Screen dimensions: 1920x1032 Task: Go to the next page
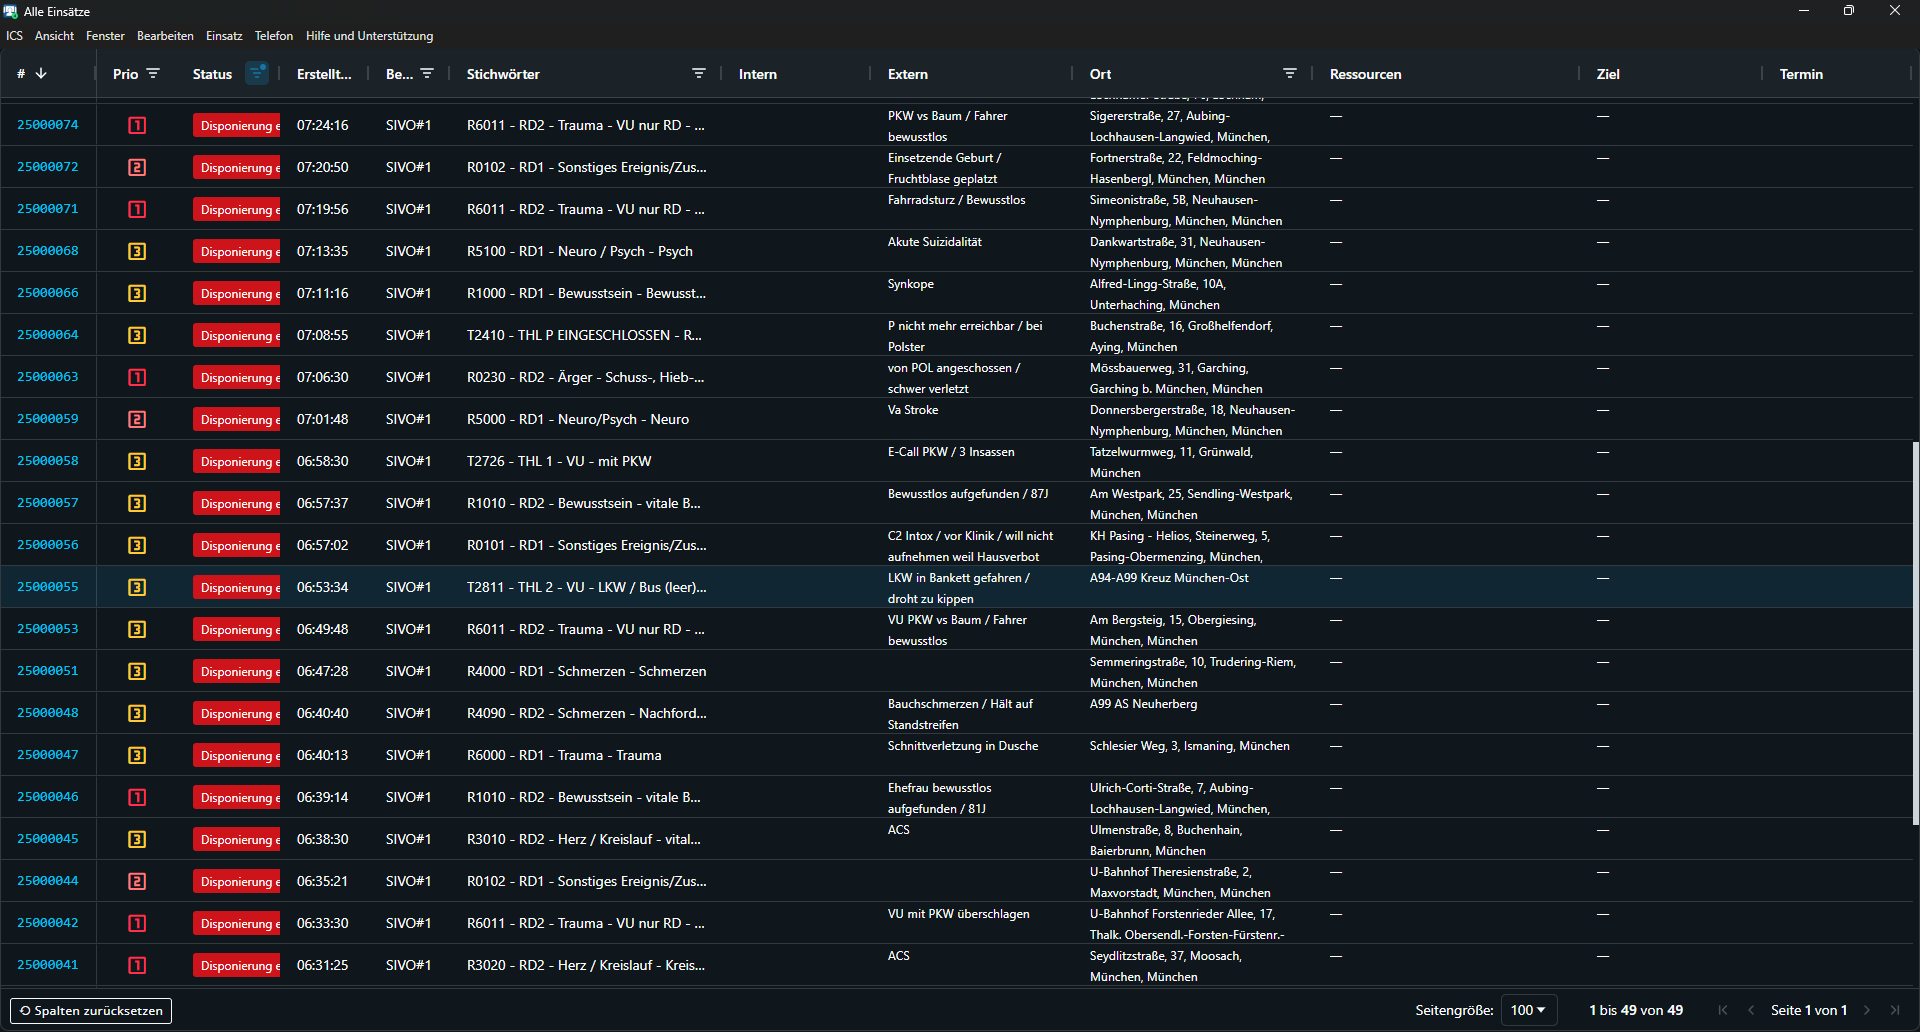coord(1867,1010)
